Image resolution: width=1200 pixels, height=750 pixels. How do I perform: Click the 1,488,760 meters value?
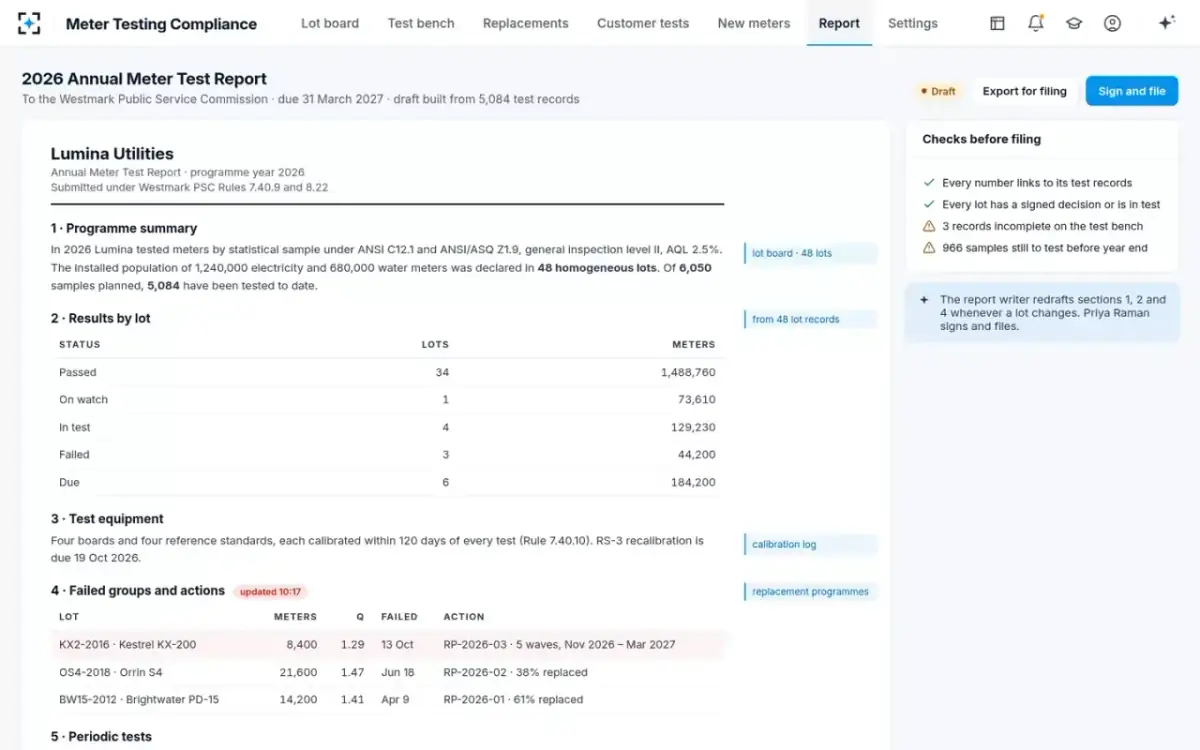coord(688,372)
